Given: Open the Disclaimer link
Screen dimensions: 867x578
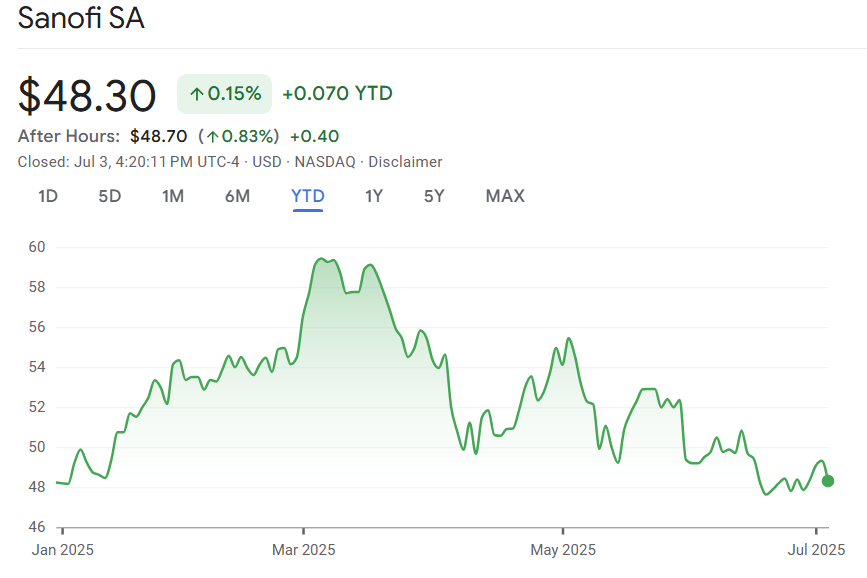Looking at the screenshot, I should tap(405, 162).
